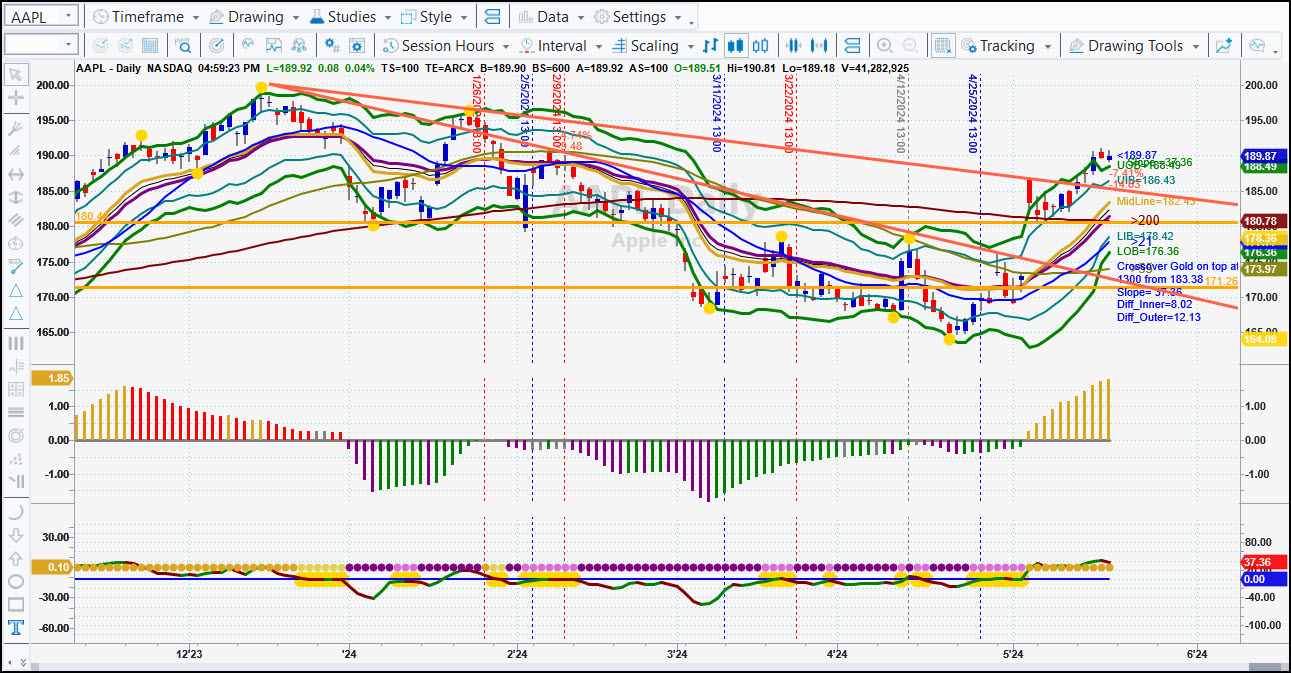The image size is (1291, 673).
Task: Click the wave icon at toolbar far right
Action: [x=1257, y=46]
